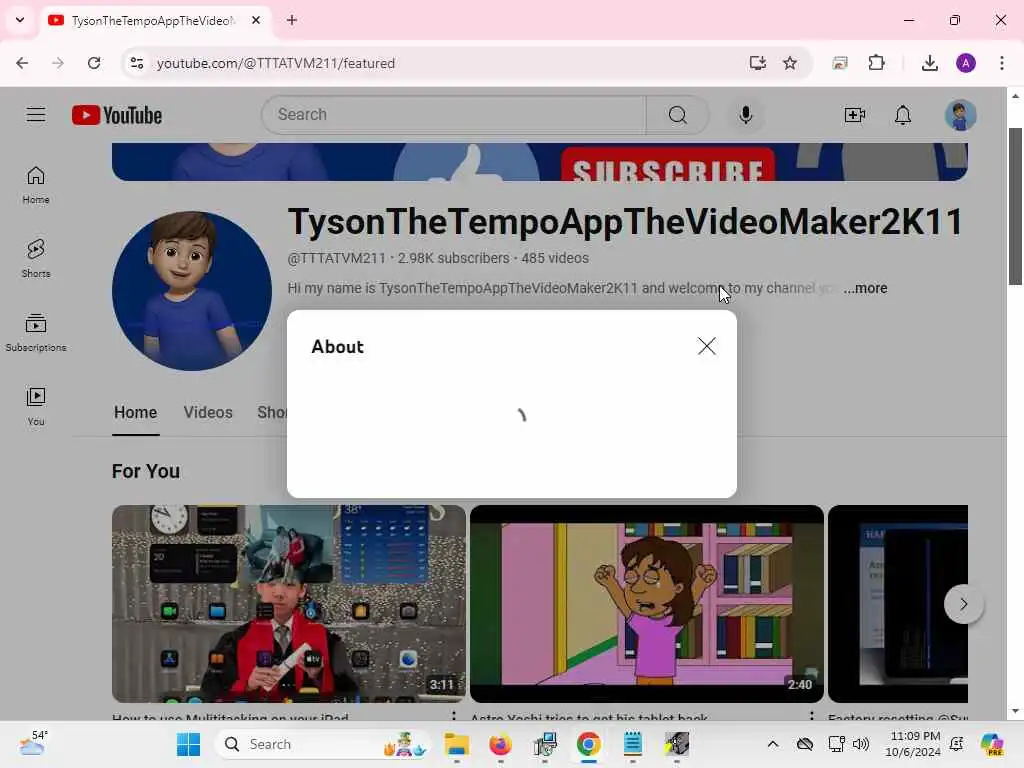Open Shorts in the sidebar
Screen dimensions: 1024x768
[x=36, y=259]
